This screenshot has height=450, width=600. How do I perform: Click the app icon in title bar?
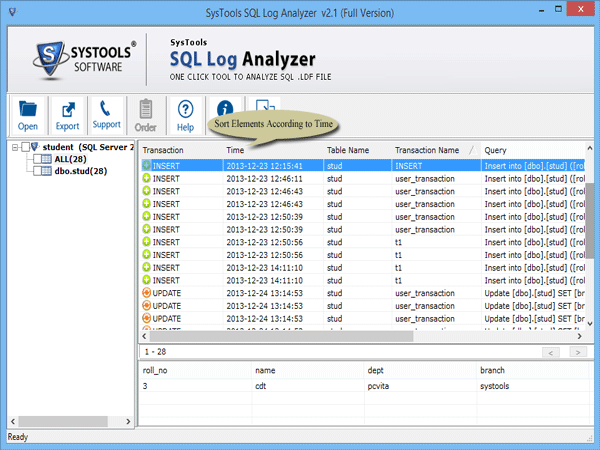(13, 12)
